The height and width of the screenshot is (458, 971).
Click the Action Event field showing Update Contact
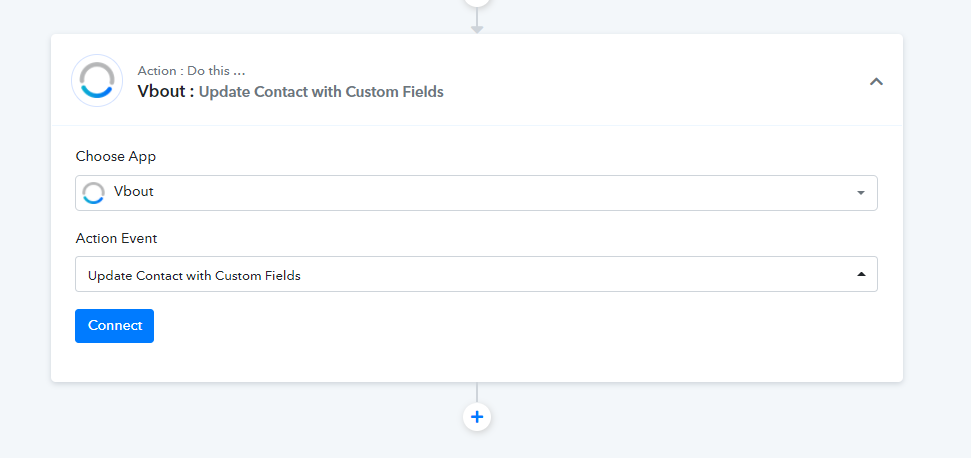click(476, 274)
